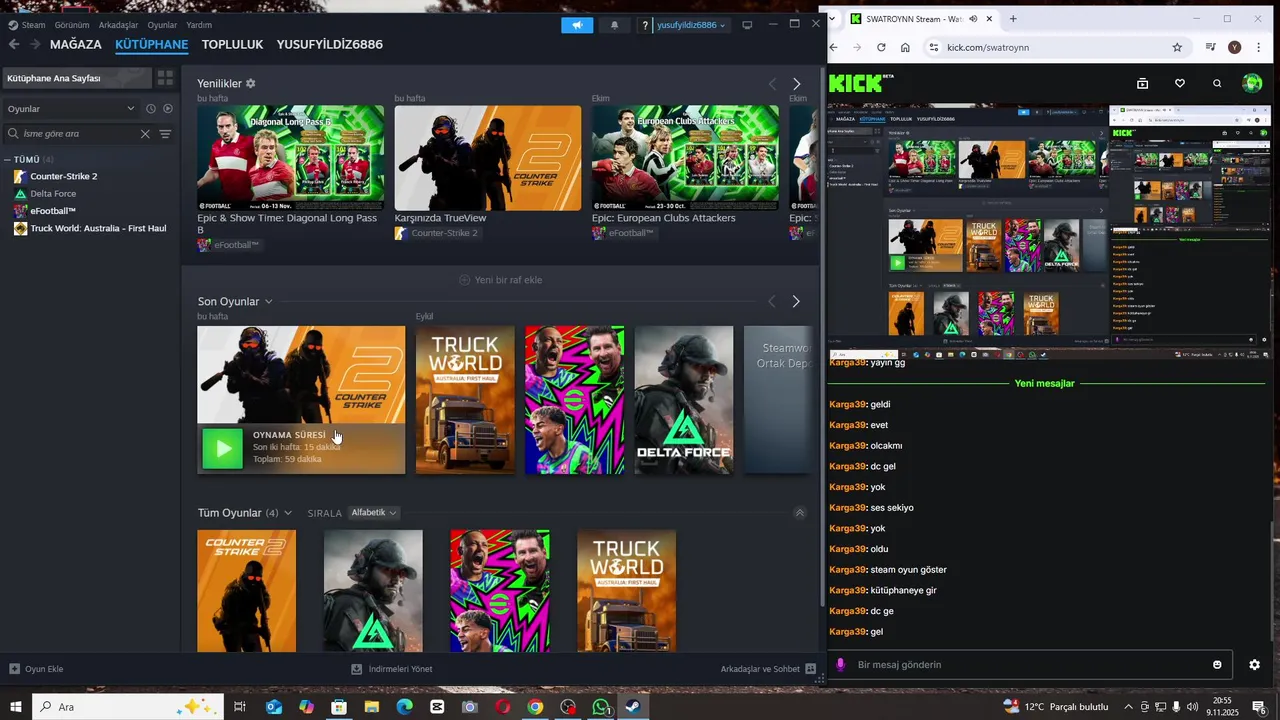Open the Oyunlar menu in menu bar
Screen dimensions: 1280x720
point(162,25)
